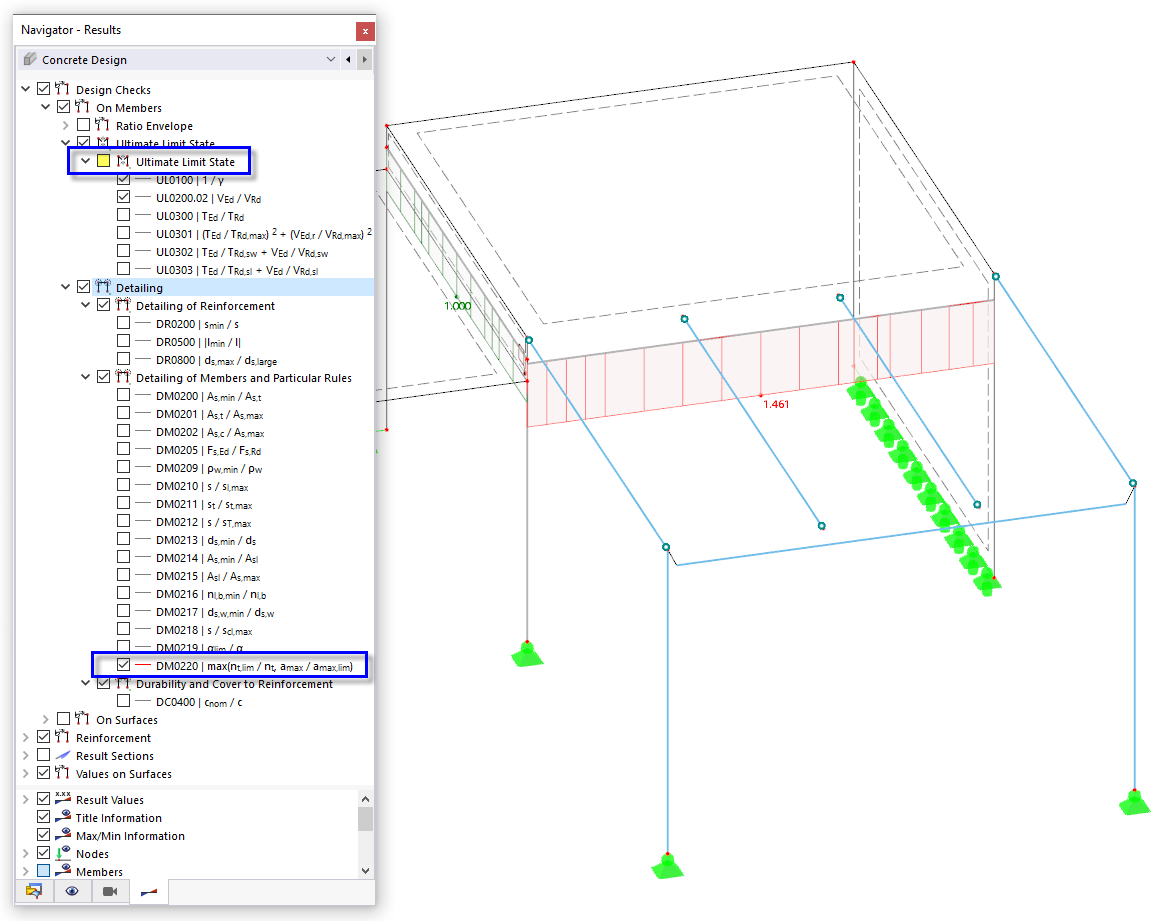1151x921 pixels.
Task: Enable the DR0200 smin/s check
Action: [122, 324]
